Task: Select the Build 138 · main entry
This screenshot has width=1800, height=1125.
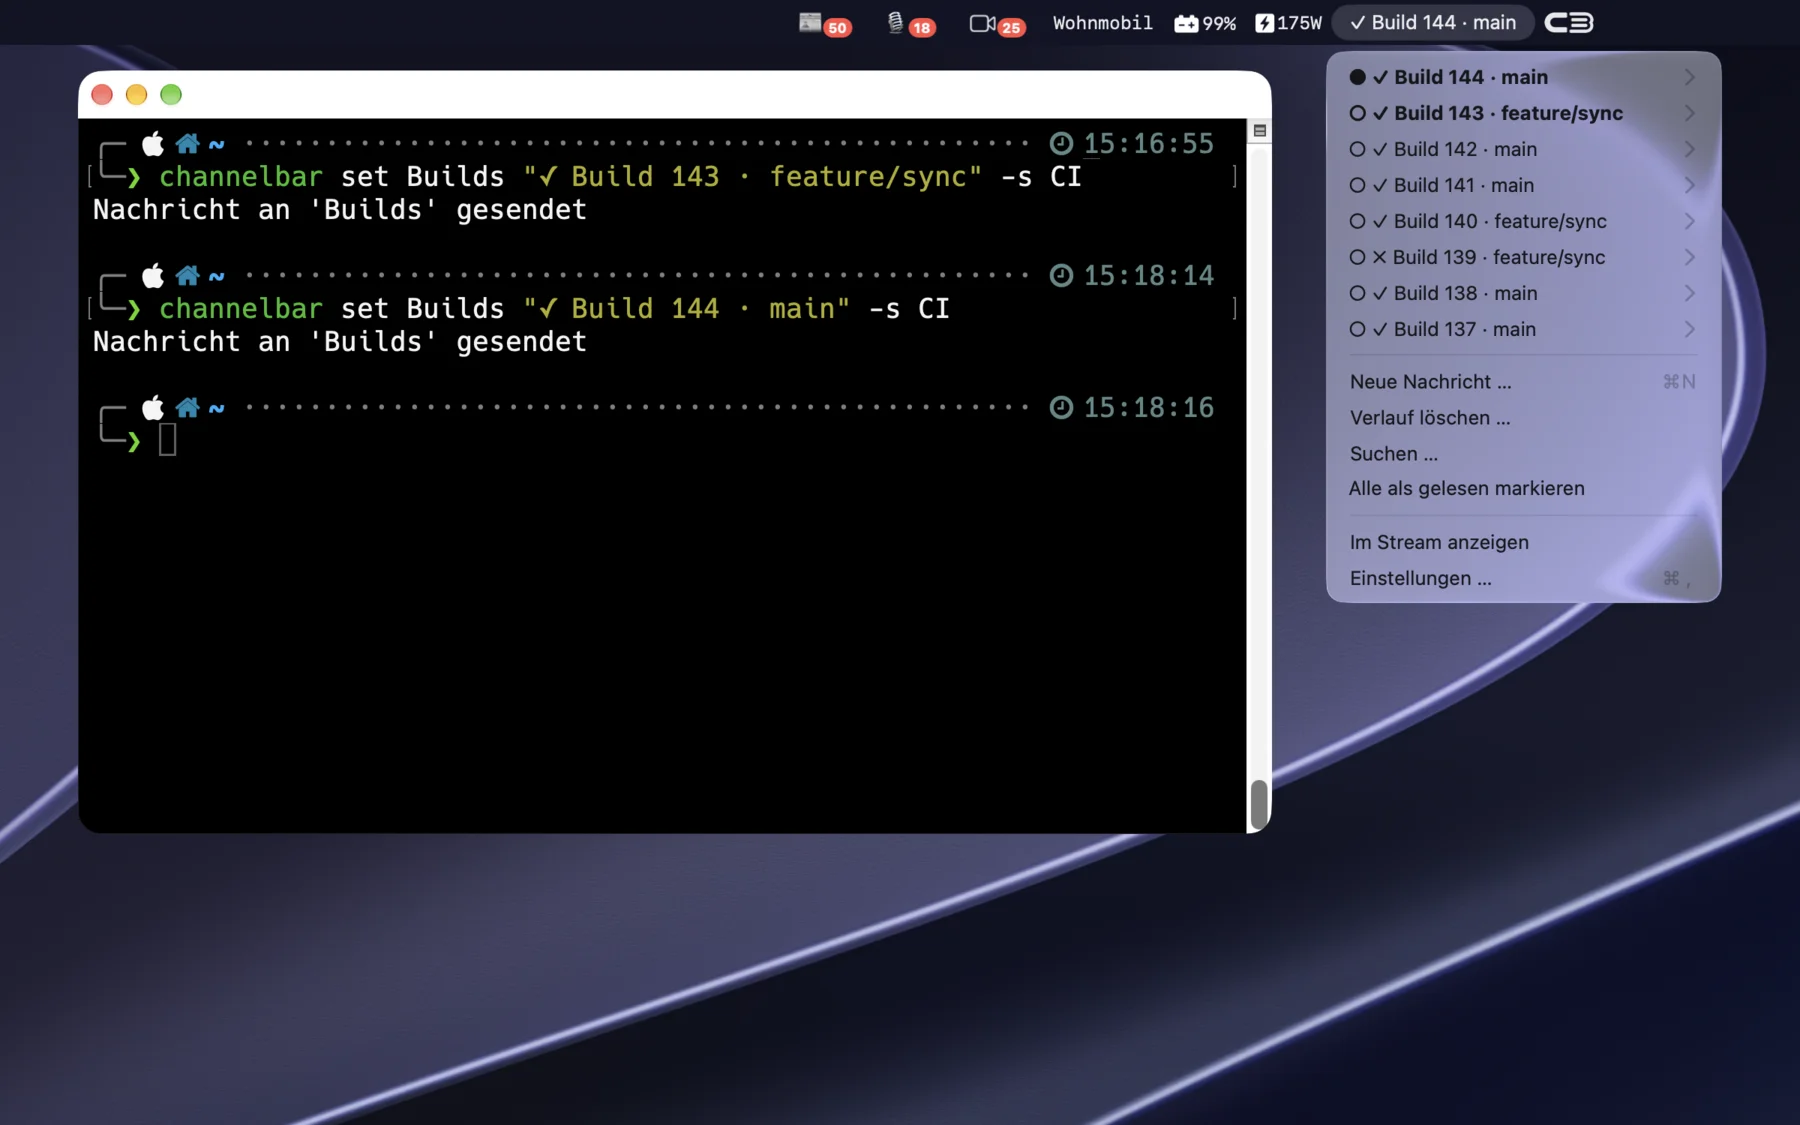Action: tap(1523, 293)
